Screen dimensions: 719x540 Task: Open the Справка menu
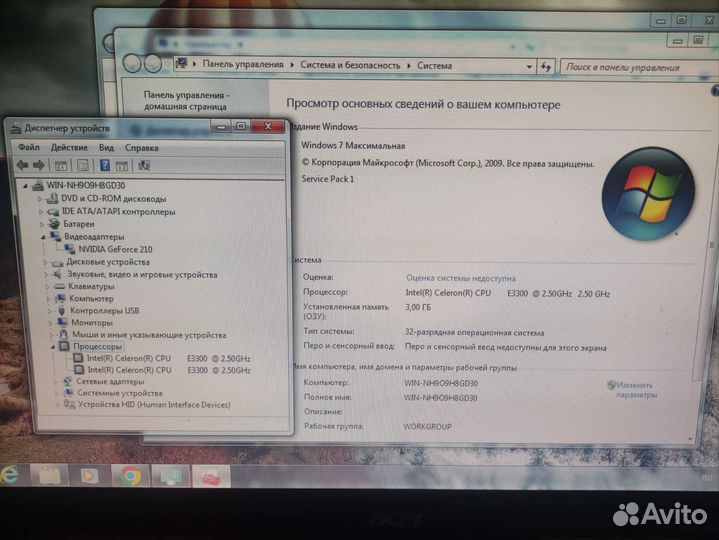141,148
